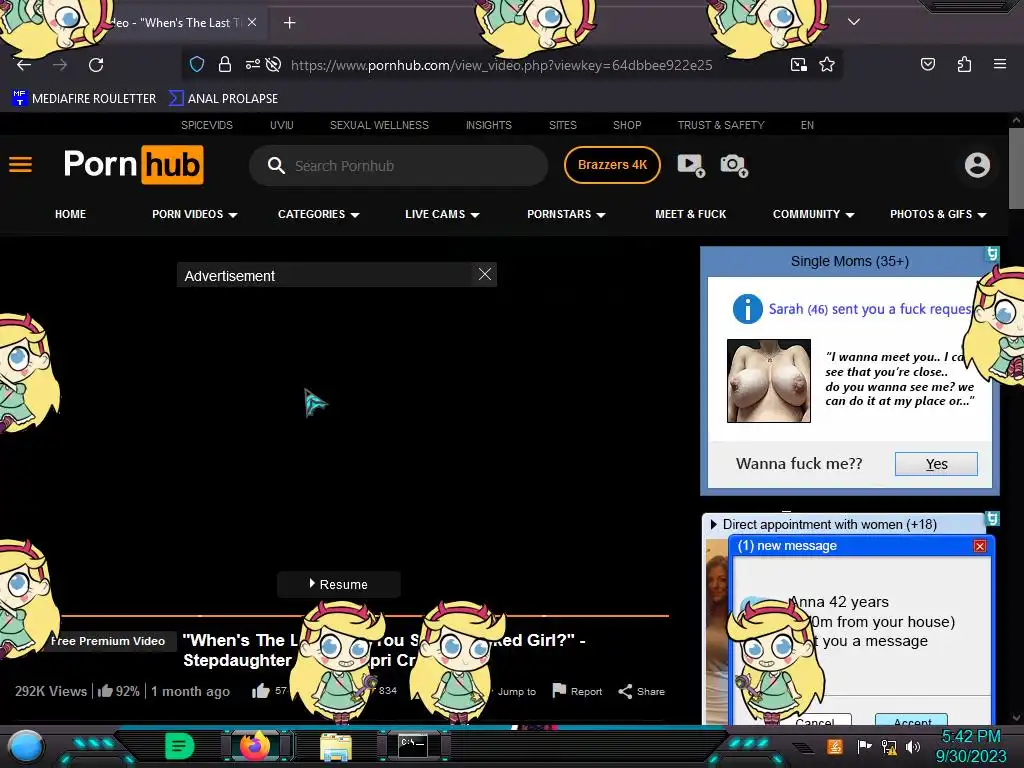
Task: Open File Explorer from the taskbar
Action: [336, 747]
